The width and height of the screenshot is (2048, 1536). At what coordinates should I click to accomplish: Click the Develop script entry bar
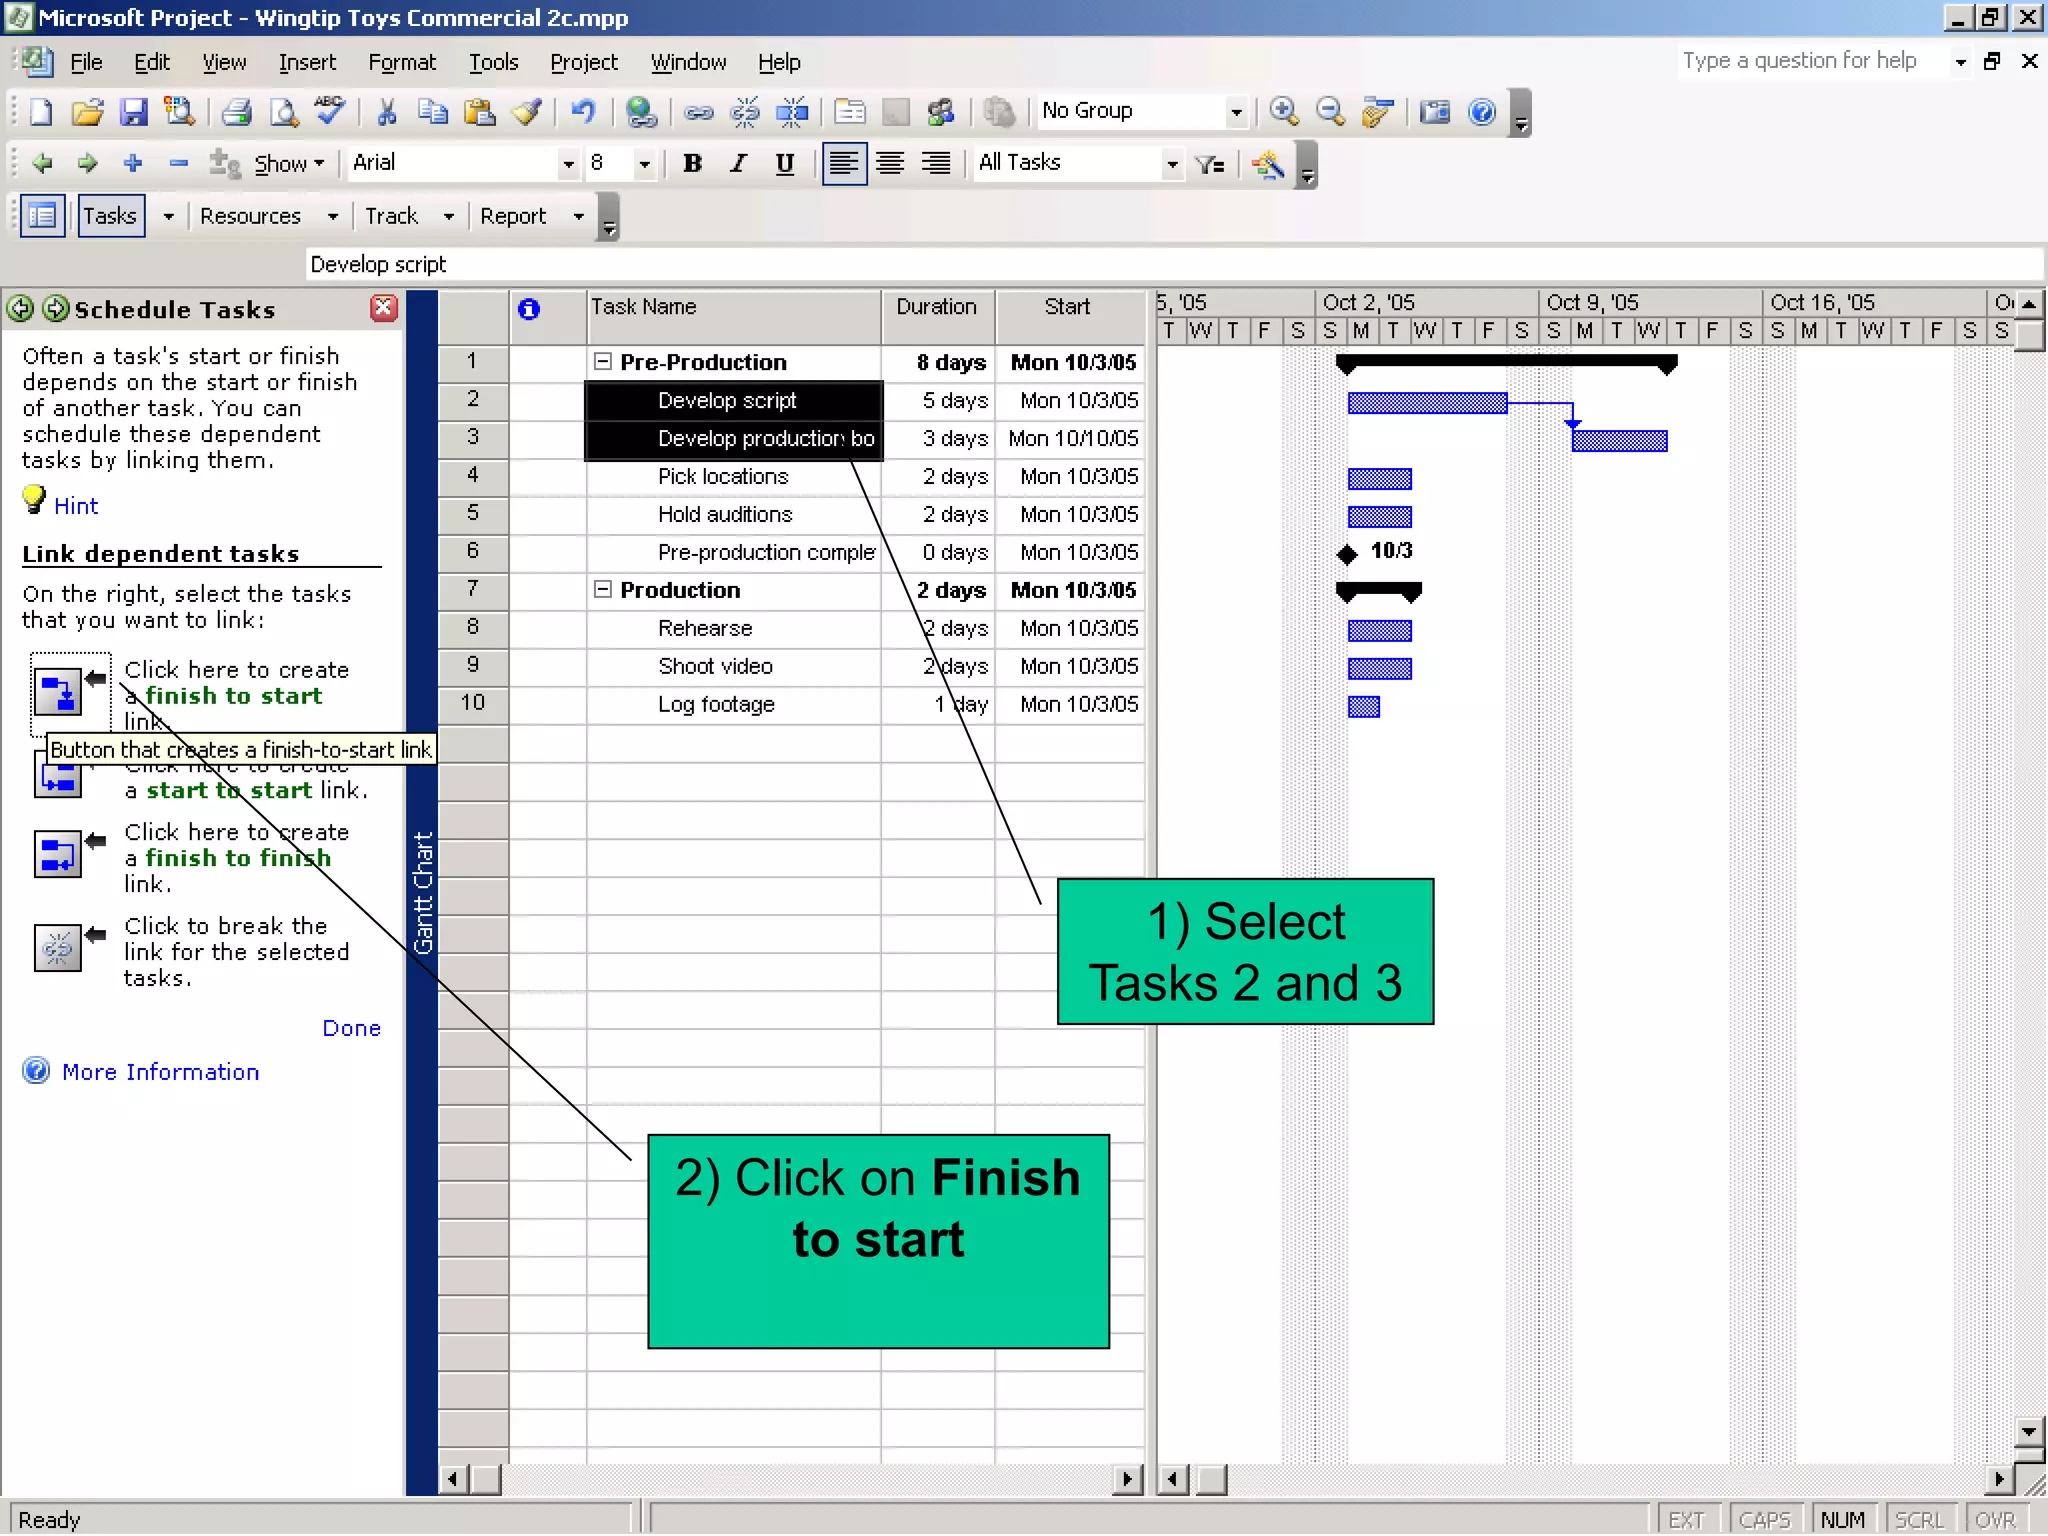coord(1174,265)
